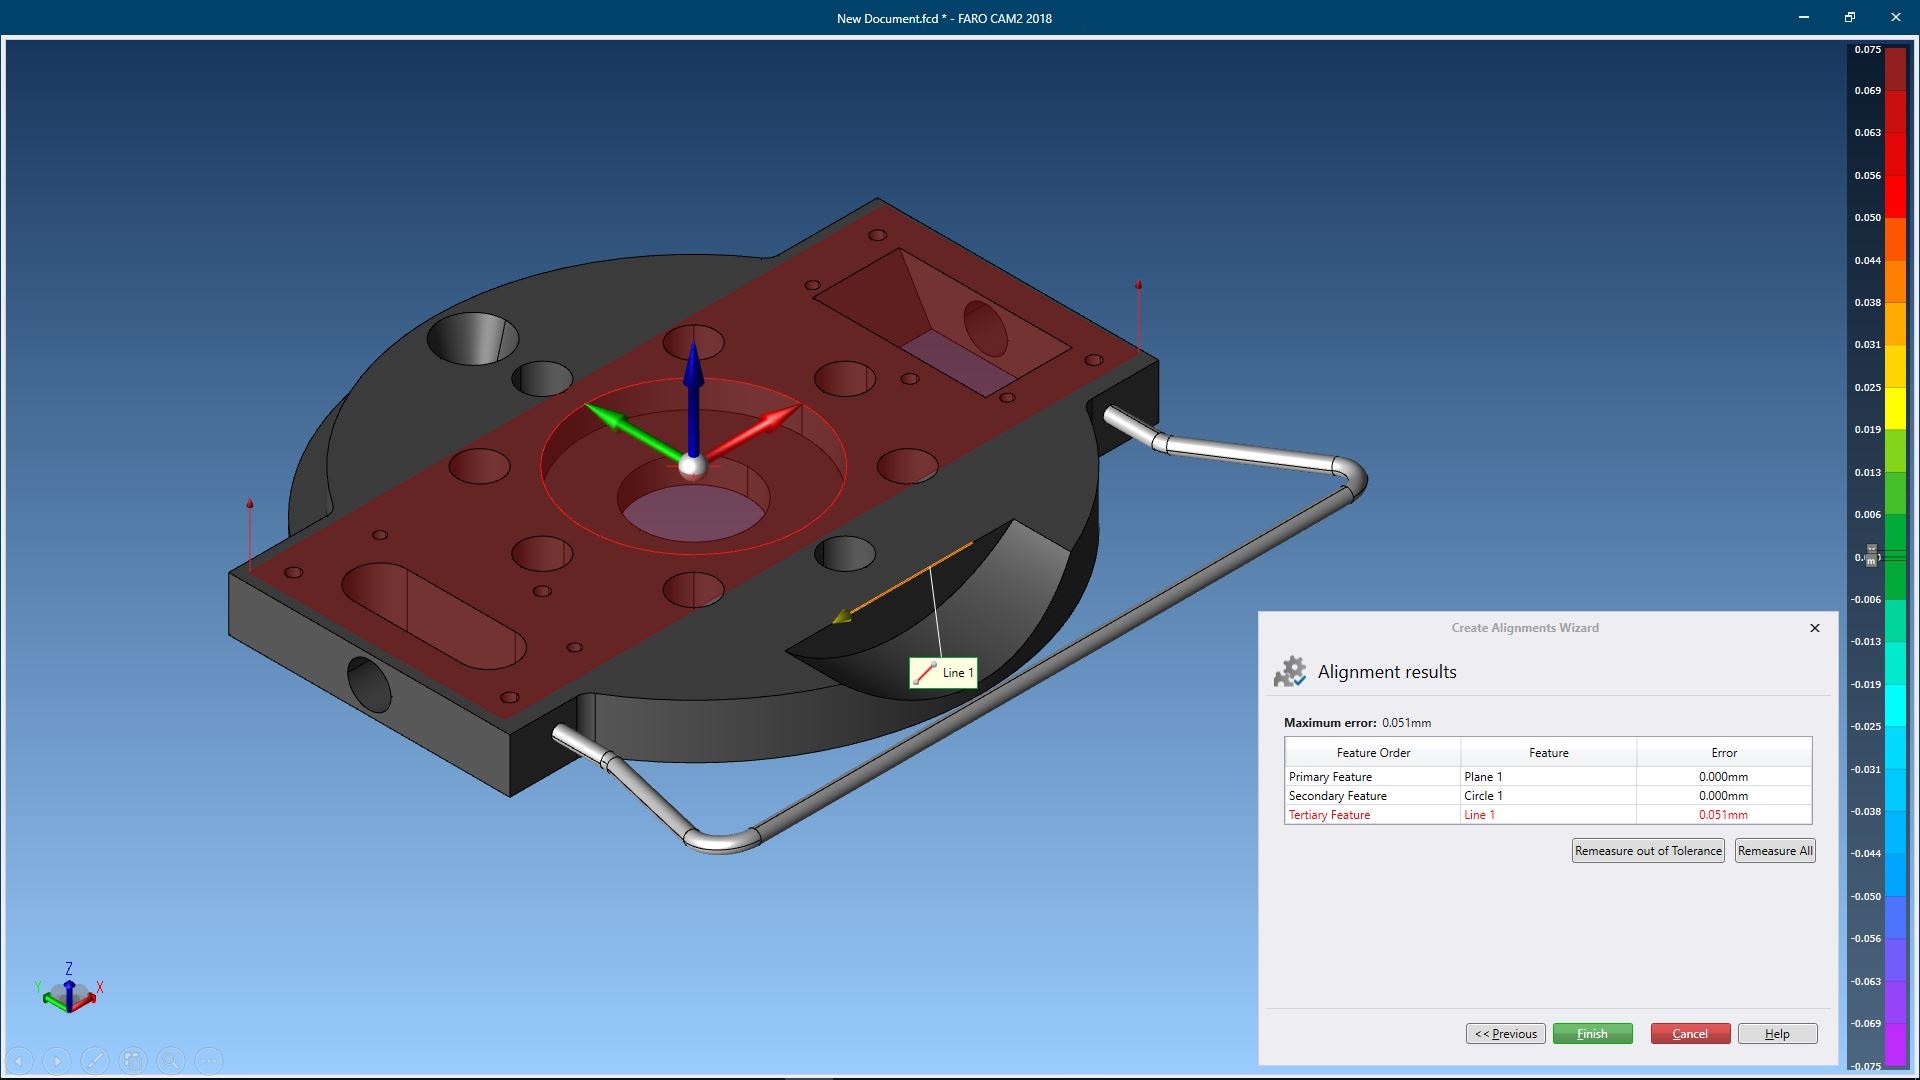Viewport: 1920px width, 1080px height.
Task: Open the grid table icon in the bottom toolbar
Action: [x=133, y=1060]
